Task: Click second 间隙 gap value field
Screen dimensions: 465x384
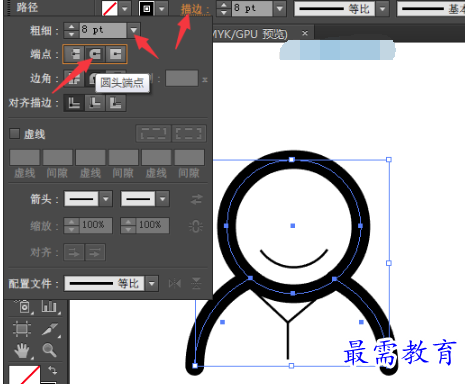Action: (x=123, y=157)
